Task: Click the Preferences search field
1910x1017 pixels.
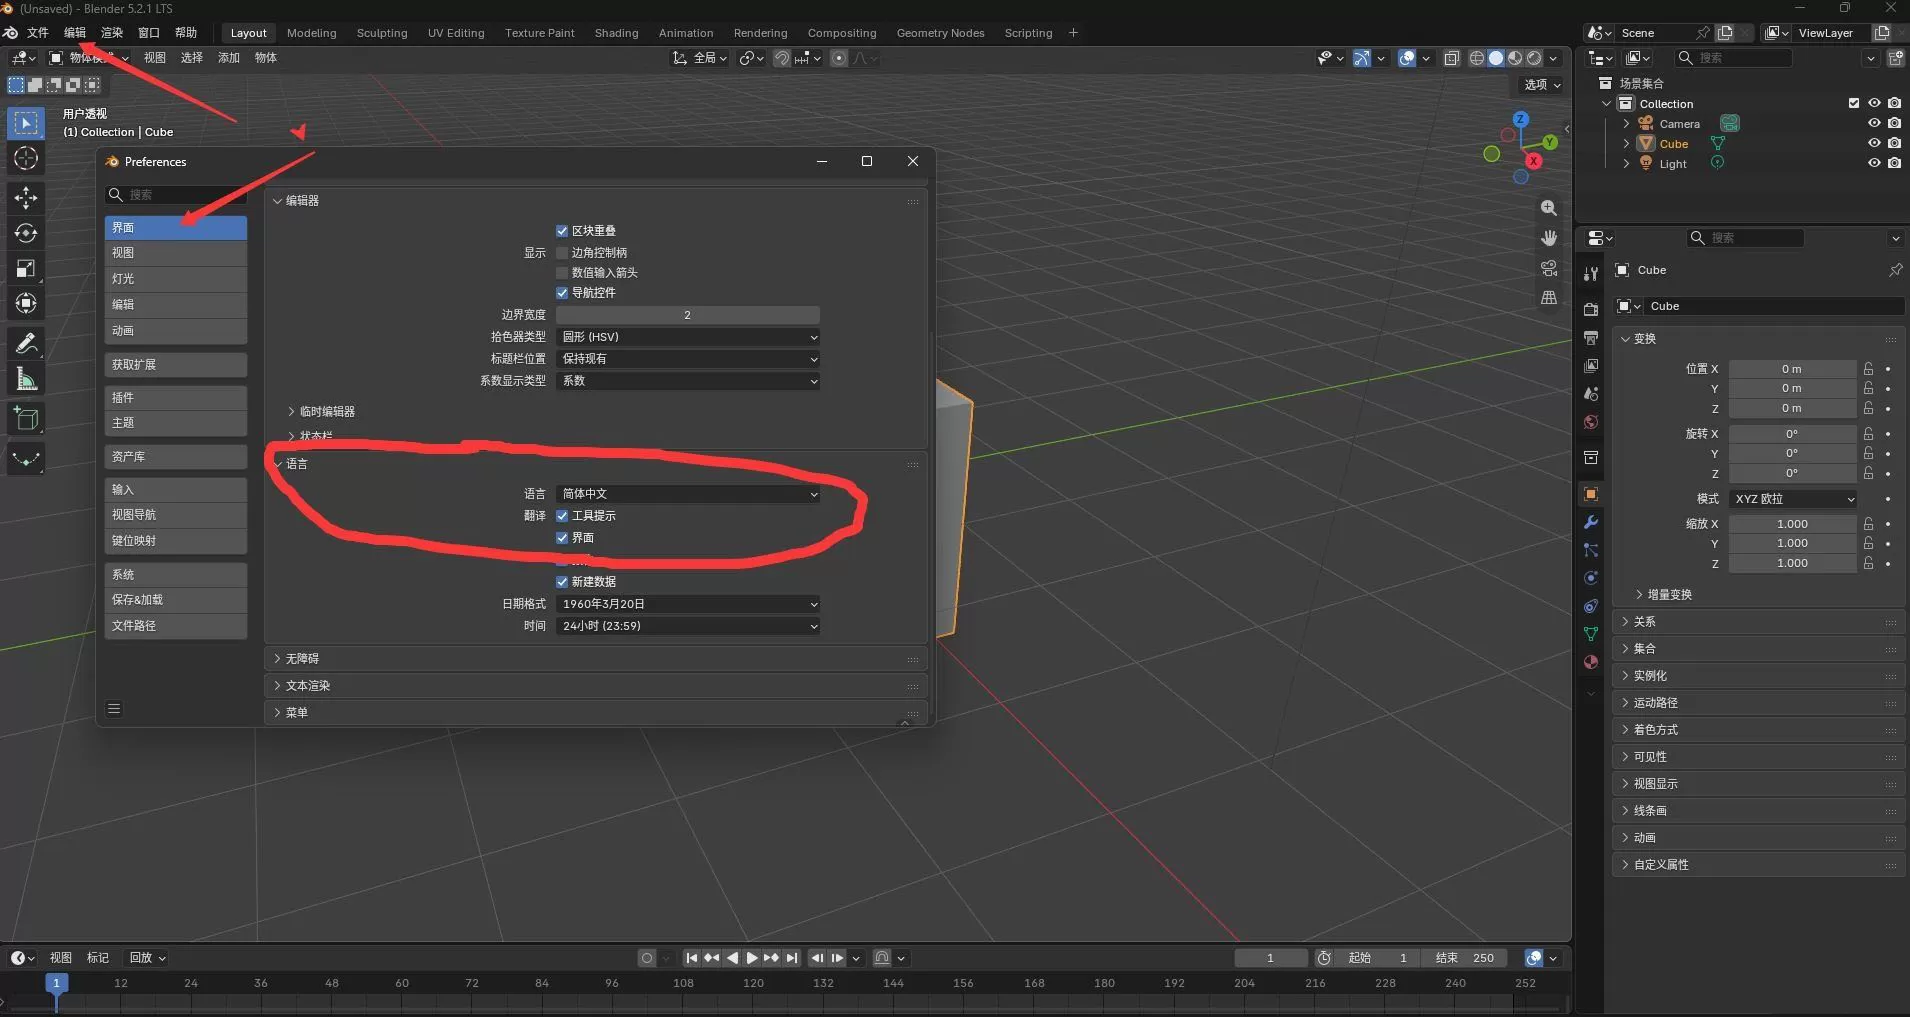Action: (x=176, y=195)
